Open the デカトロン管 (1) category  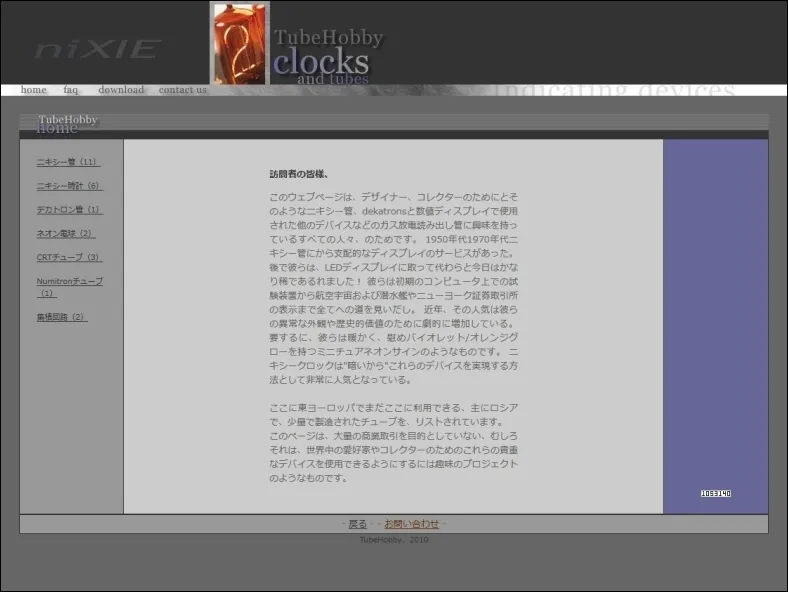point(69,210)
